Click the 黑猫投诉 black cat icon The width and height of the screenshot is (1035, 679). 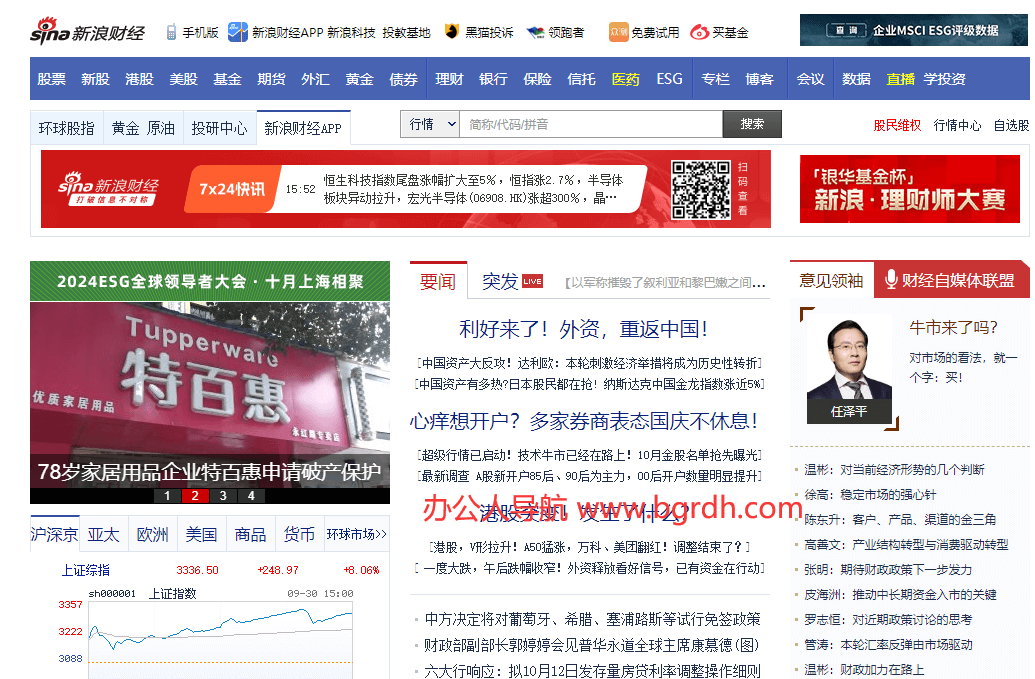[451, 32]
